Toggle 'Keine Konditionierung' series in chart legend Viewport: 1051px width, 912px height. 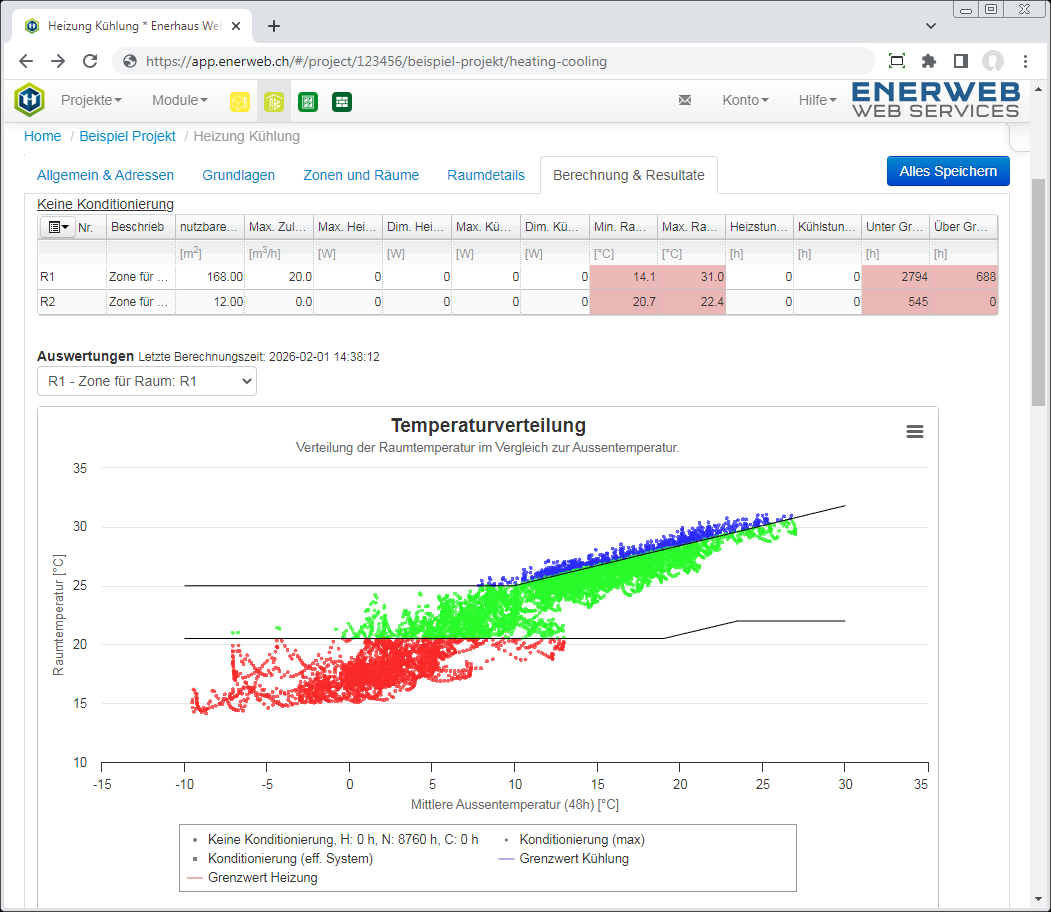[x=343, y=839]
